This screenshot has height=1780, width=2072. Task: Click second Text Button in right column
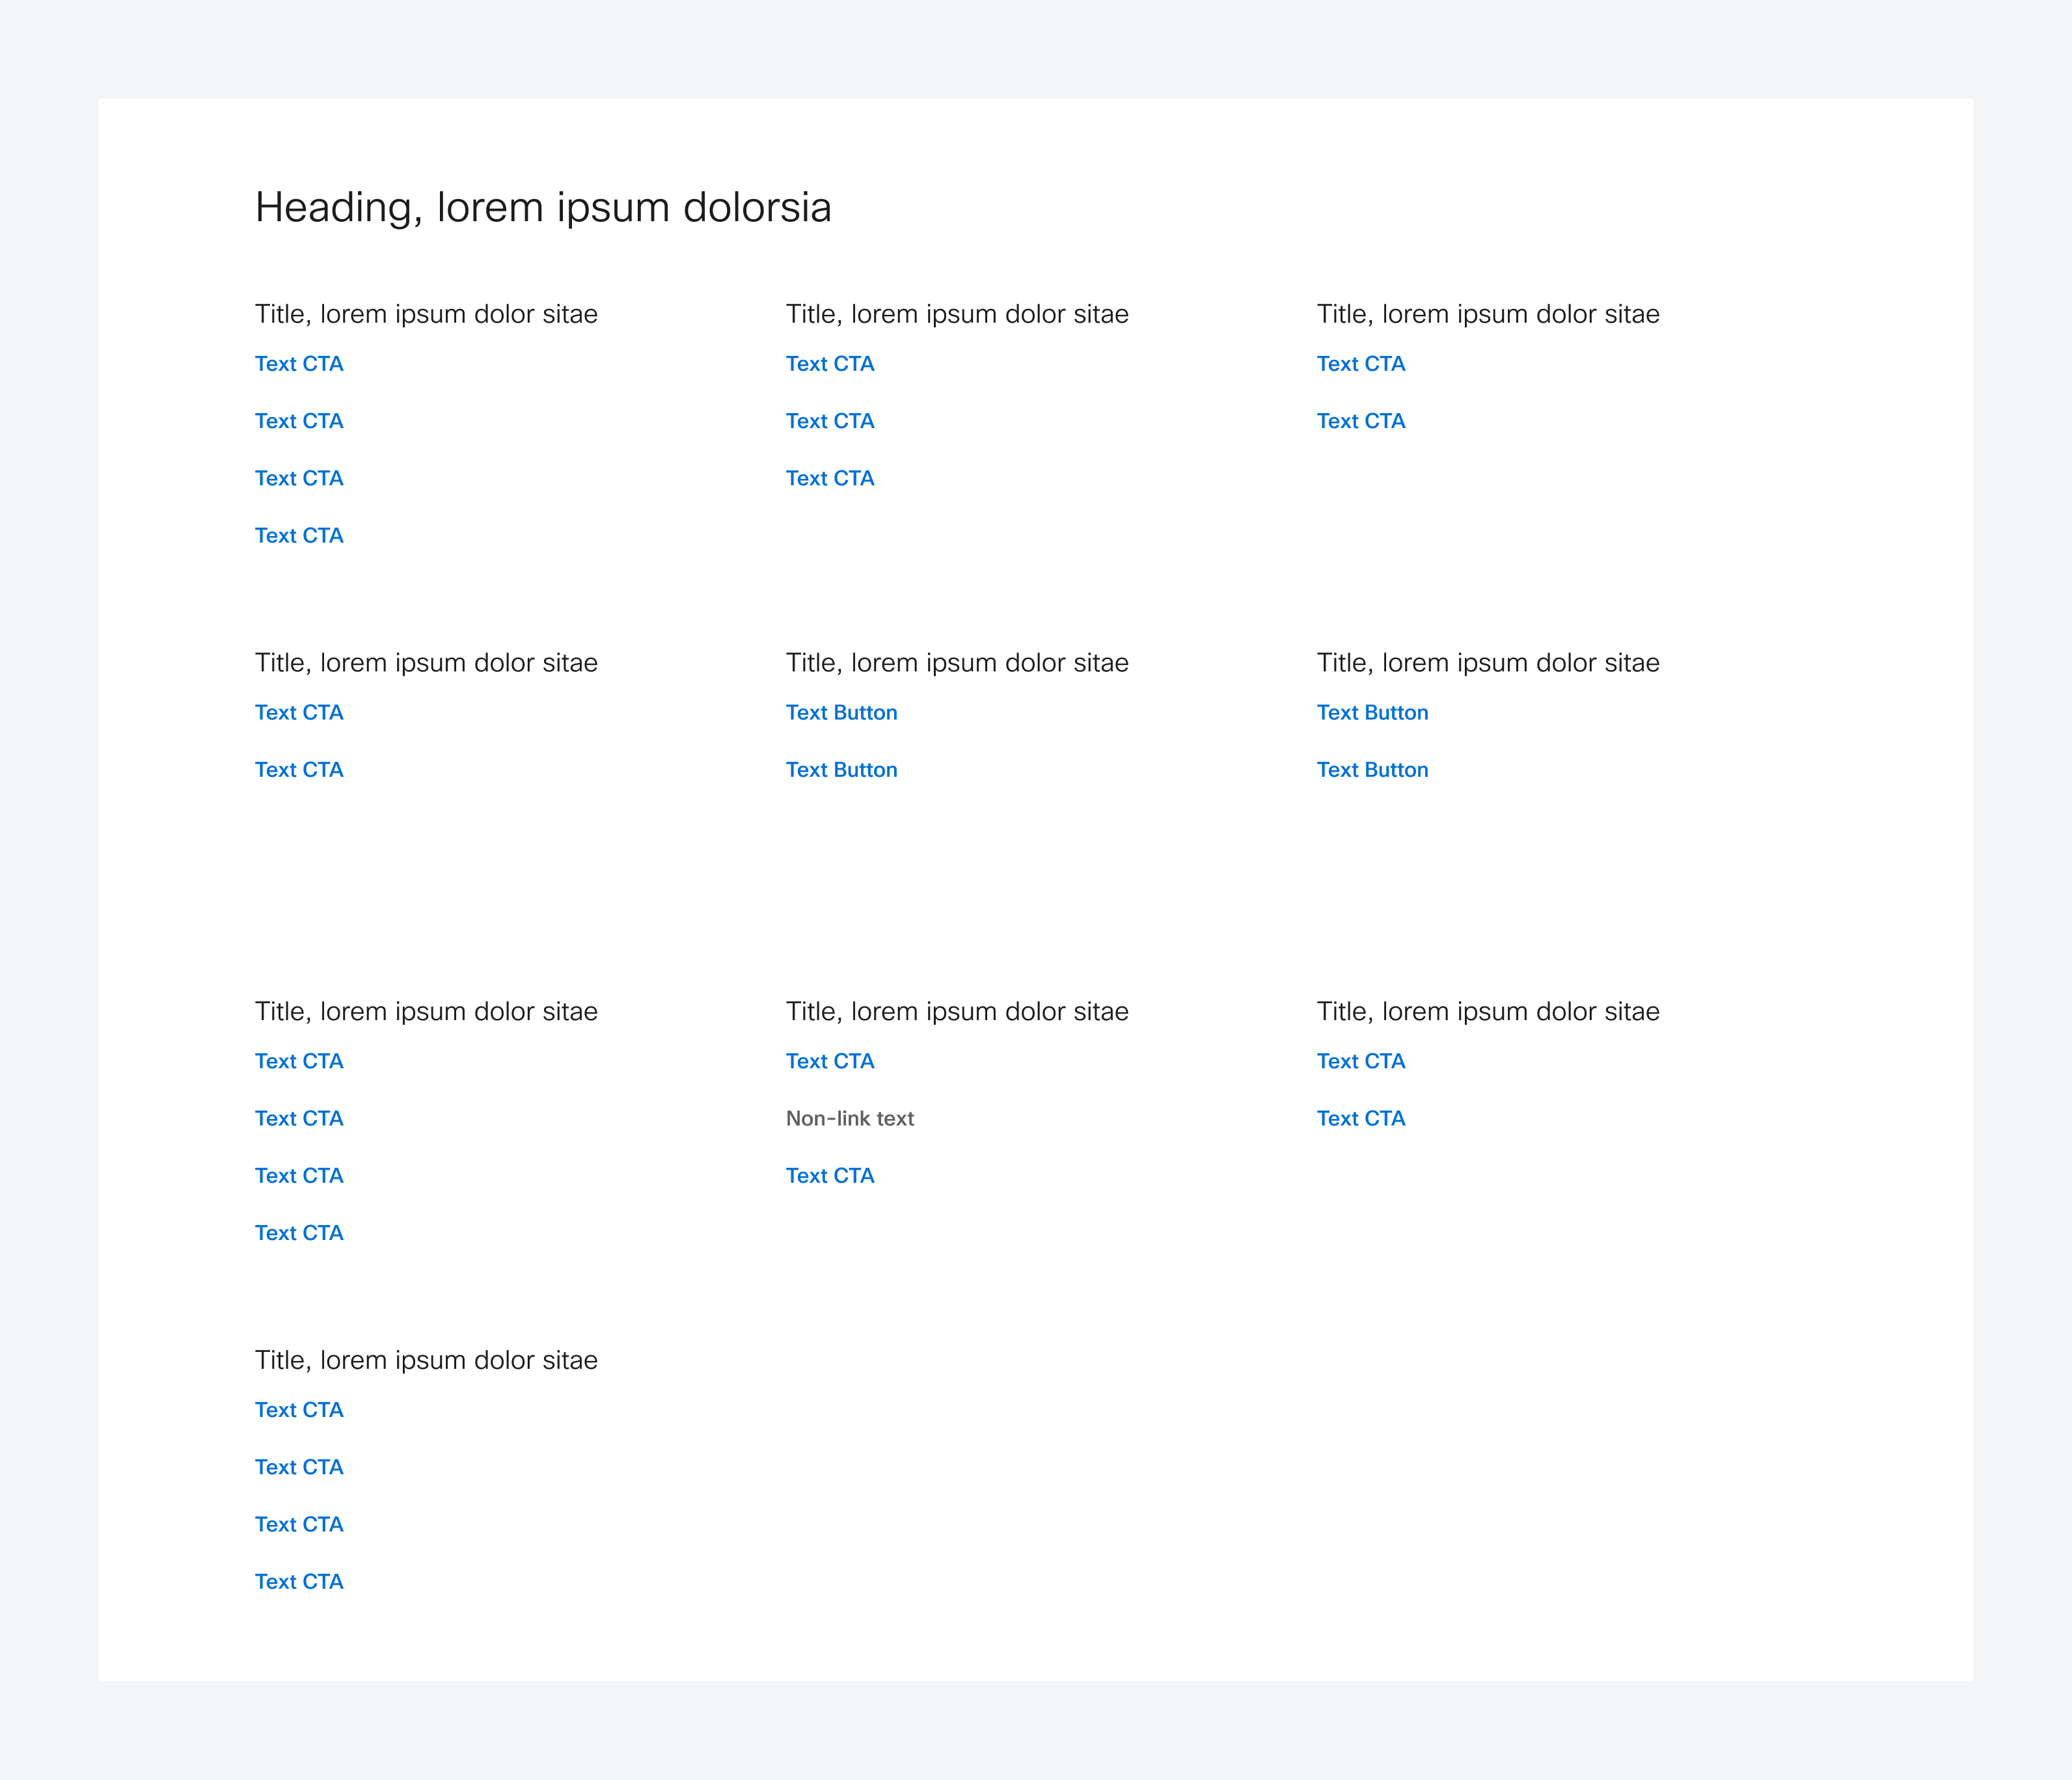pos(1372,770)
